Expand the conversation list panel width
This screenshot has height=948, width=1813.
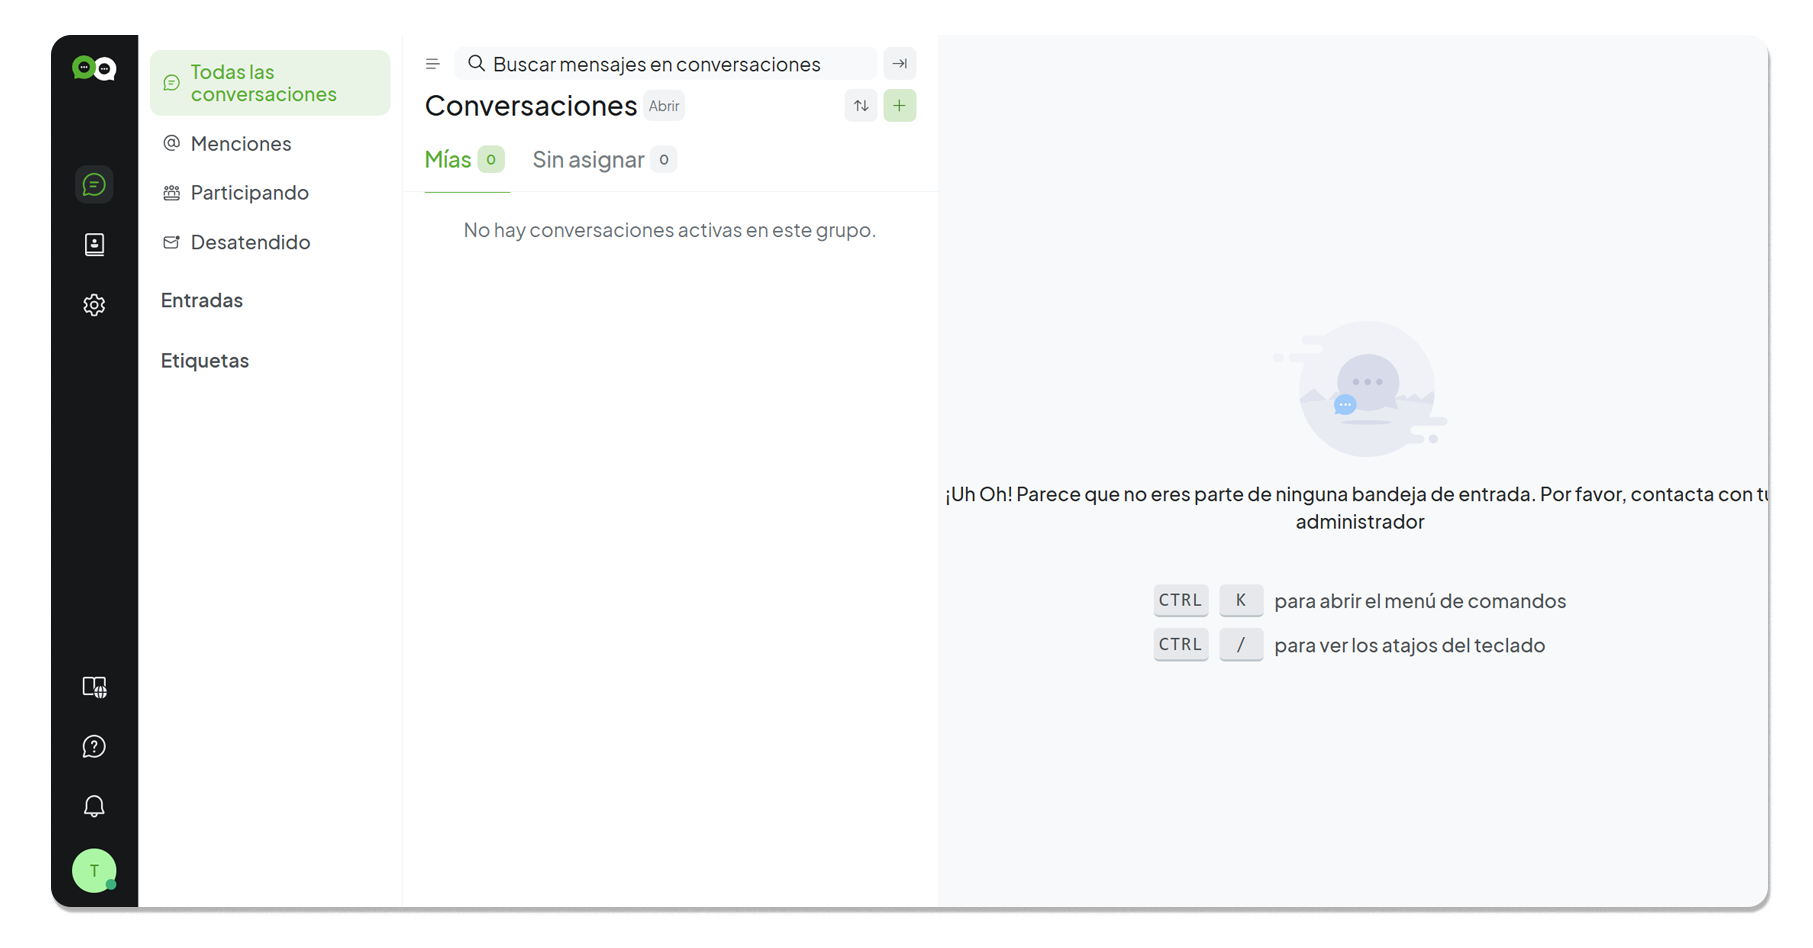click(900, 64)
